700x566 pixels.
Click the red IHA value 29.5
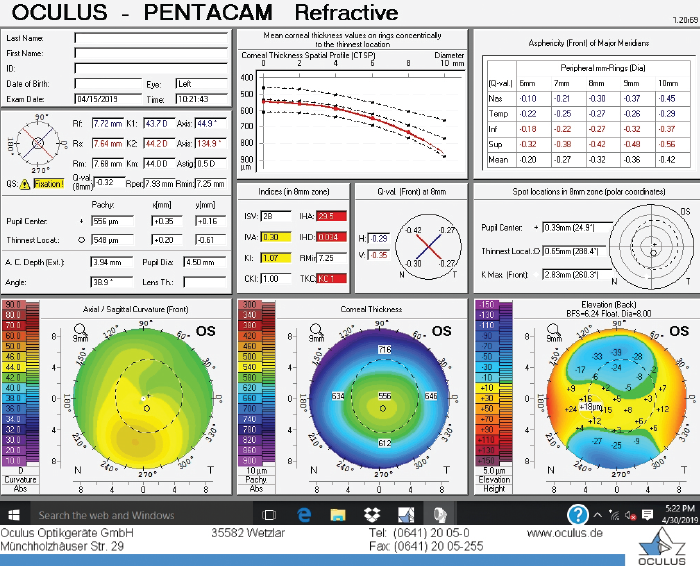pos(331,216)
